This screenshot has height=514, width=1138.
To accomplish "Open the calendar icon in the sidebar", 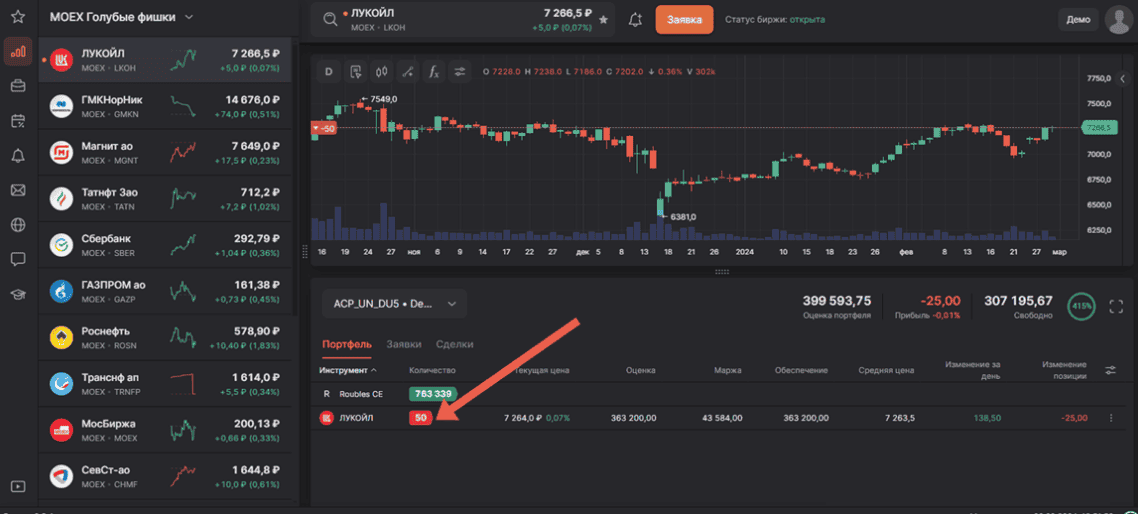I will tap(18, 121).
